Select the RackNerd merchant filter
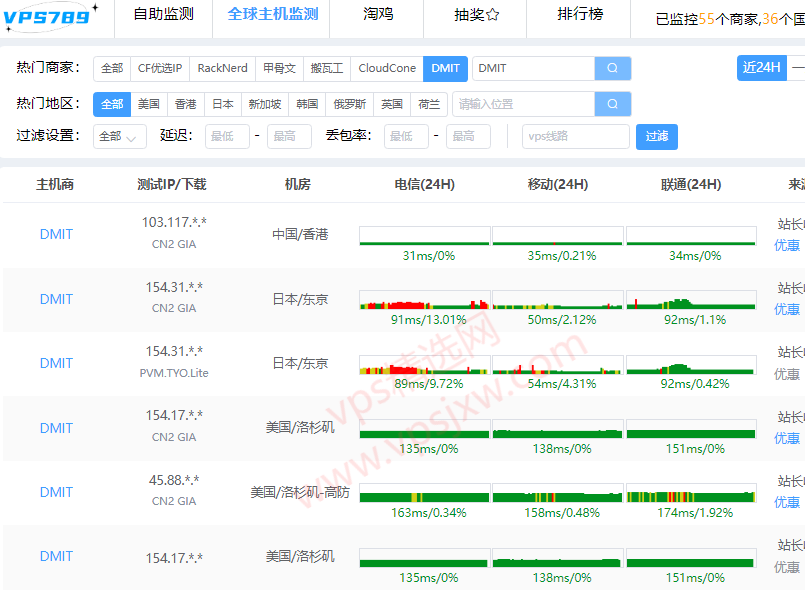805x594 pixels. point(222,68)
